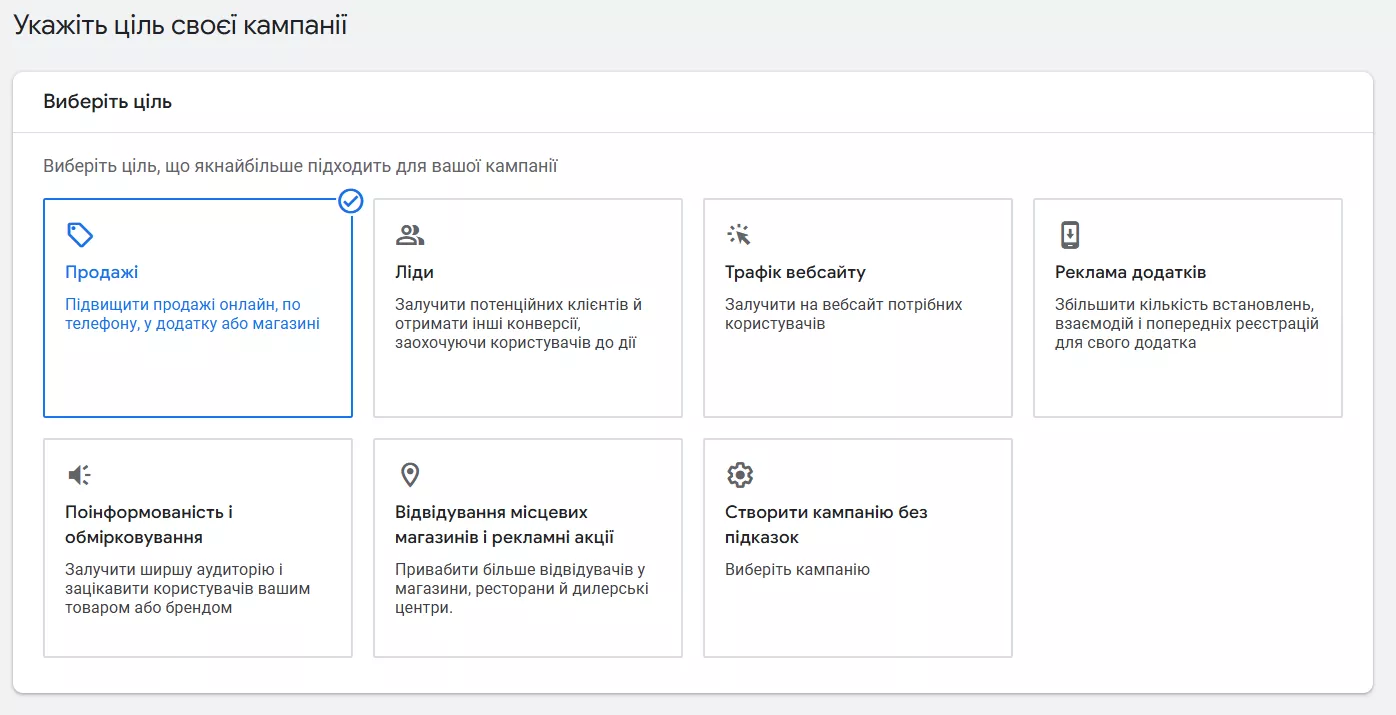Select the Ліди goal title
Image resolution: width=1396 pixels, height=715 pixels.
pyautogui.click(x=414, y=272)
